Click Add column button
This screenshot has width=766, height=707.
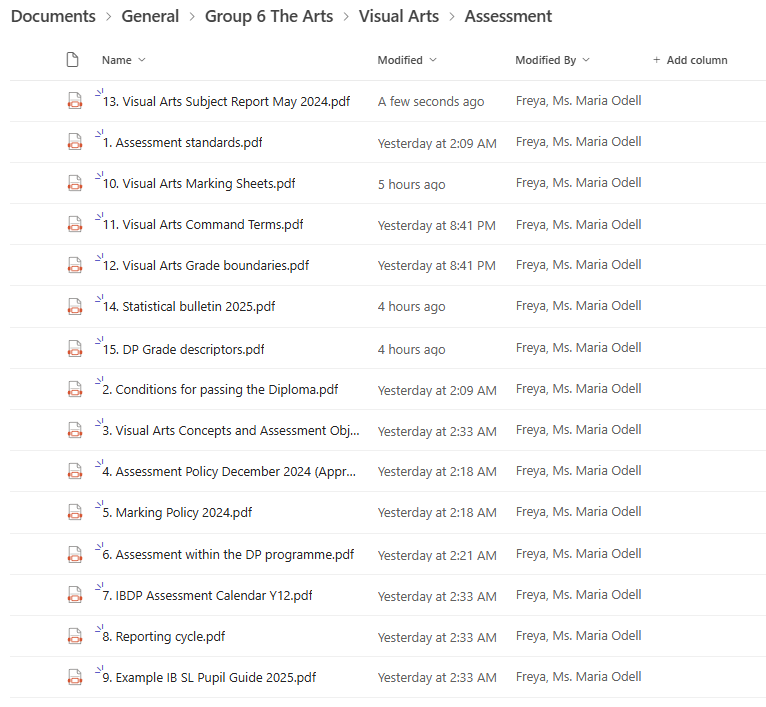click(x=690, y=60)
